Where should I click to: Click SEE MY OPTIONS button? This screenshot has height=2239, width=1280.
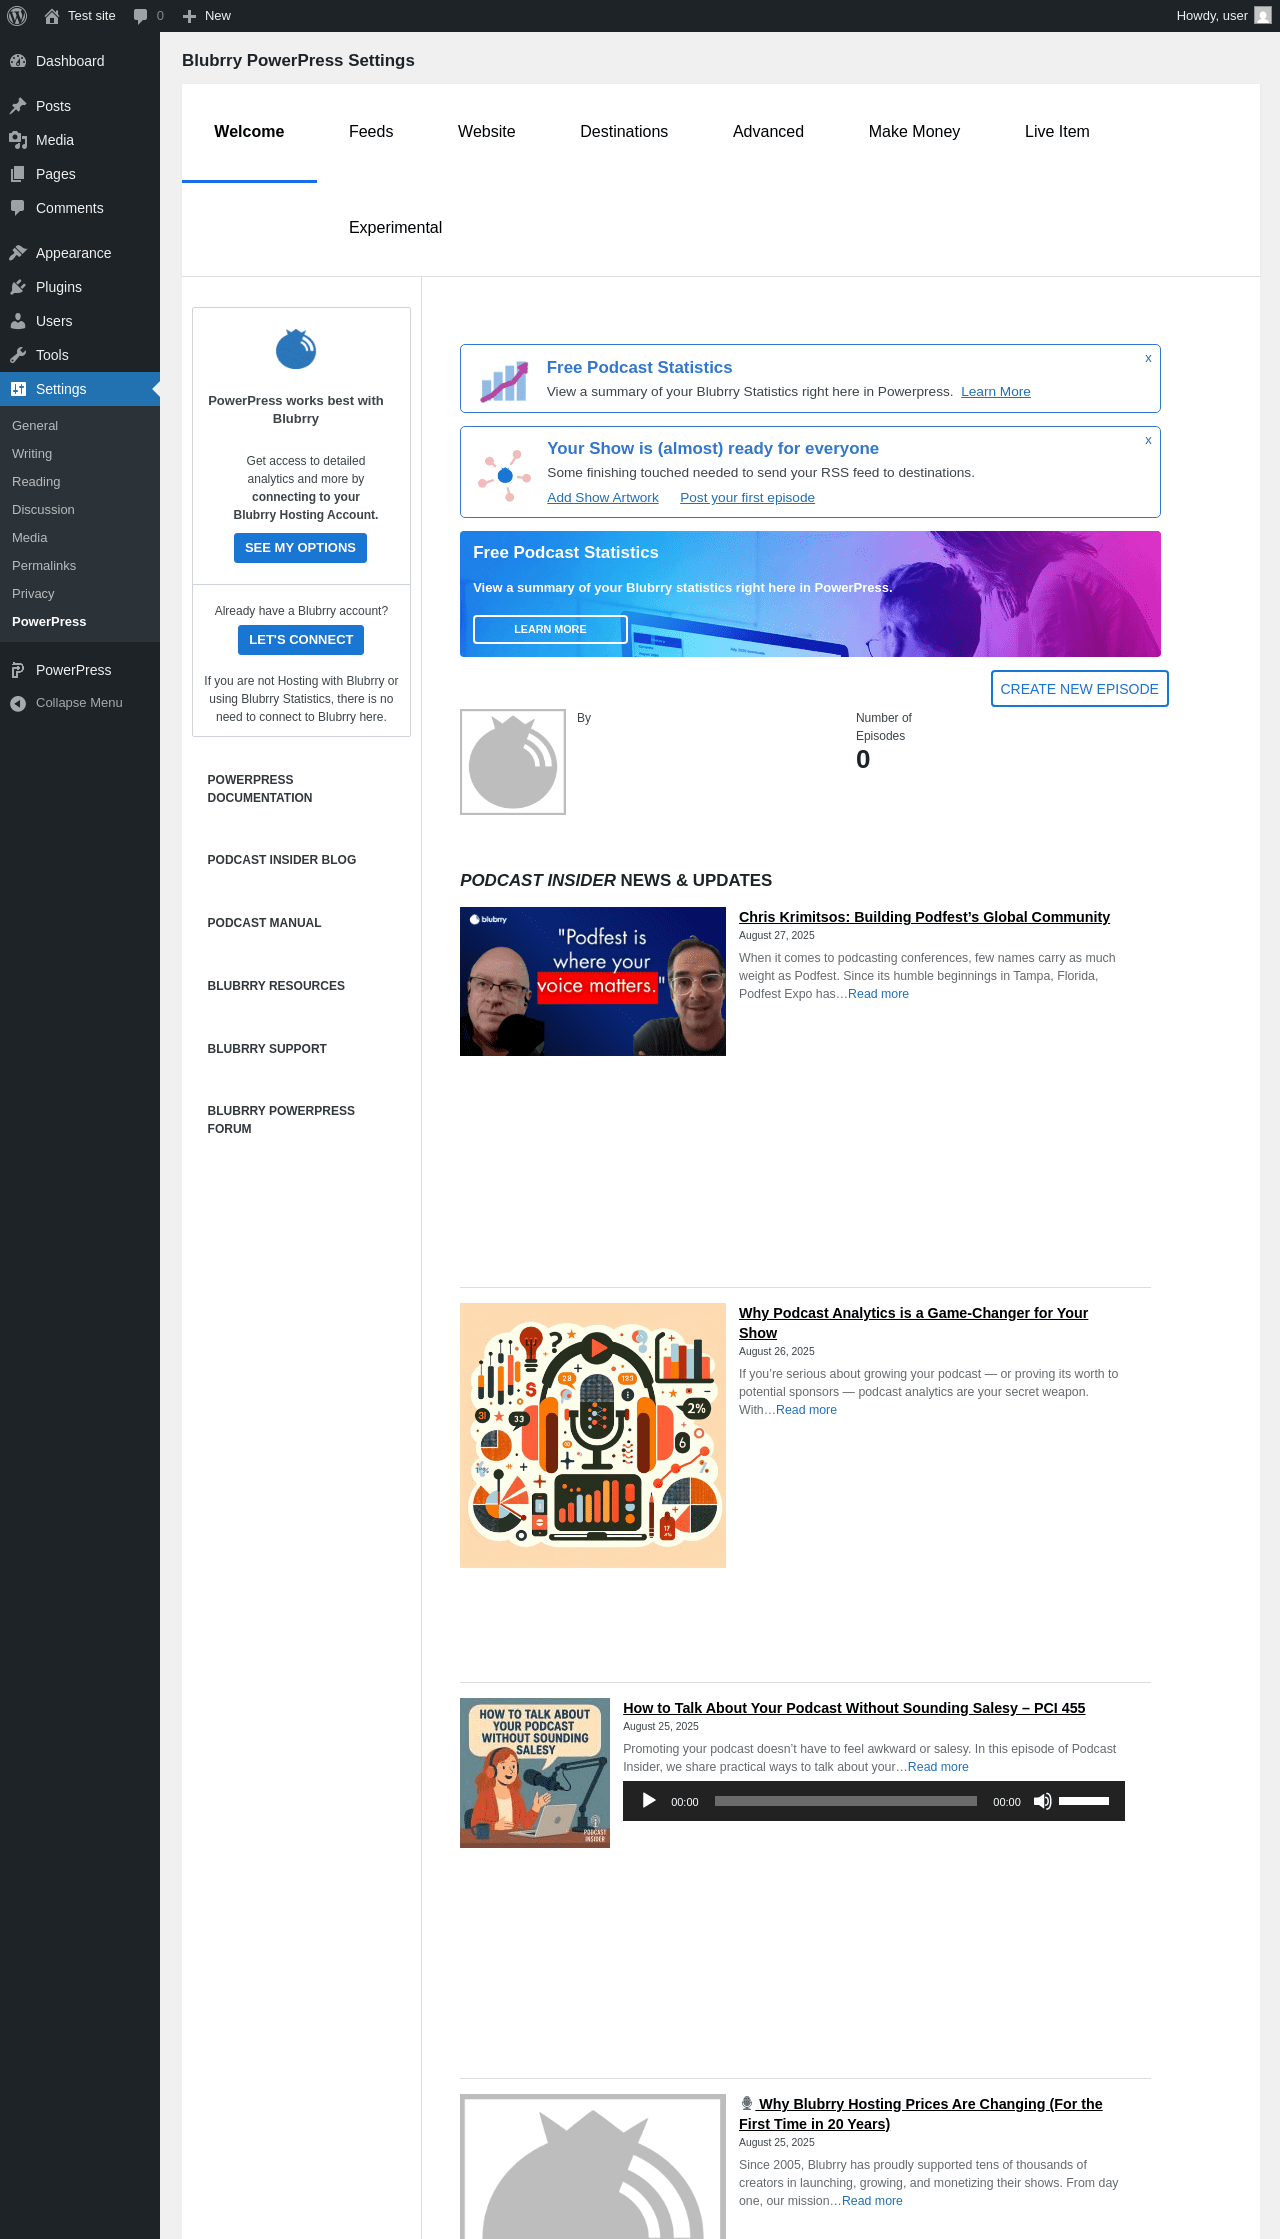coord(300,548)
